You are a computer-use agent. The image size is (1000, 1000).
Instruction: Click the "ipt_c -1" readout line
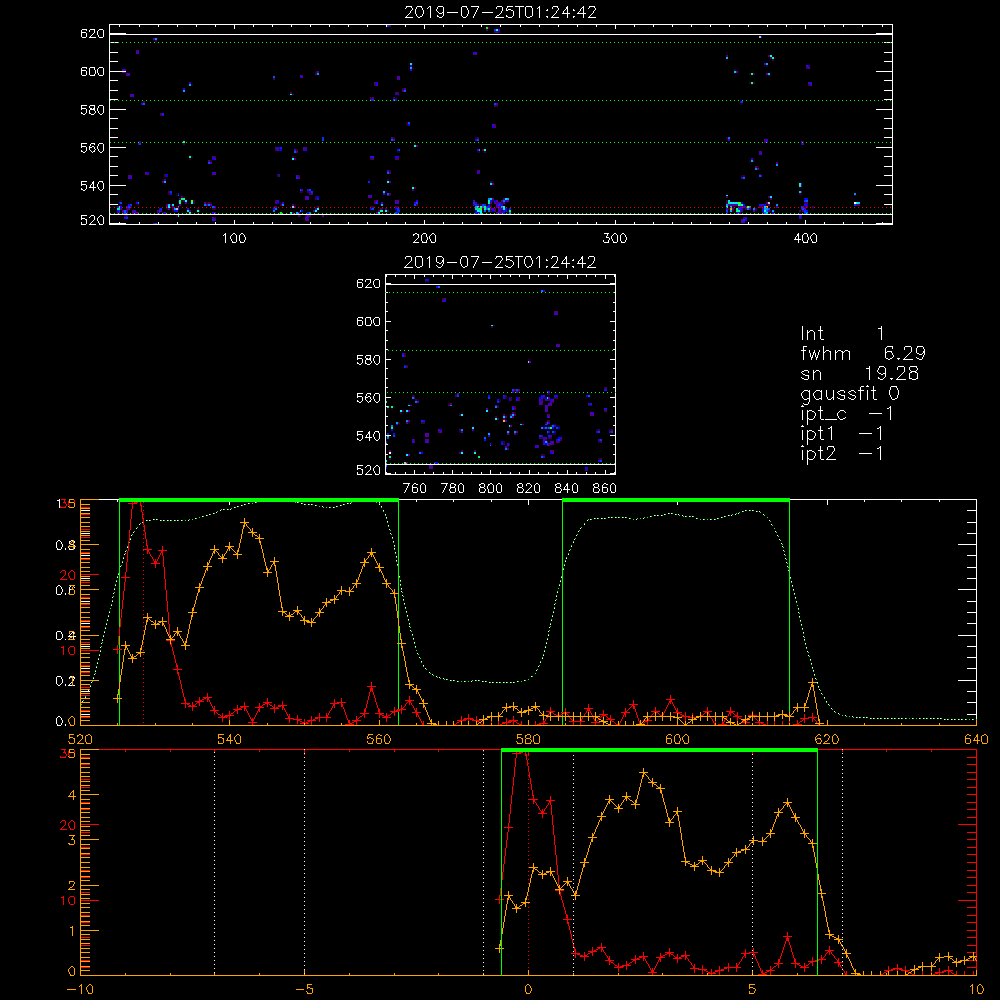click(847, 414)
